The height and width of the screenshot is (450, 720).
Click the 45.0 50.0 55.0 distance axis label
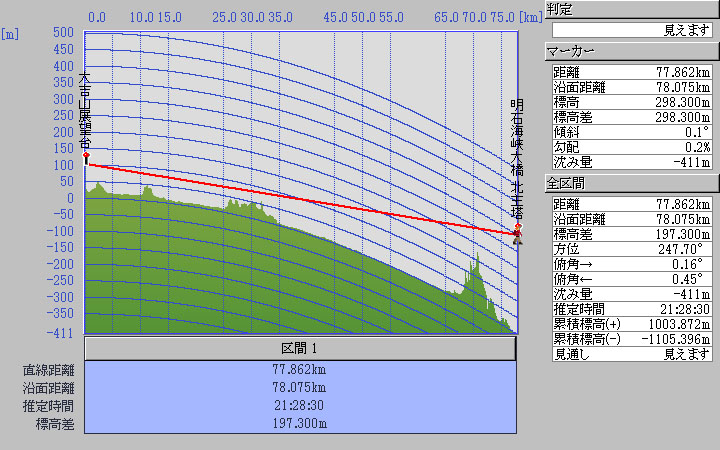click(x=364, y=17)
